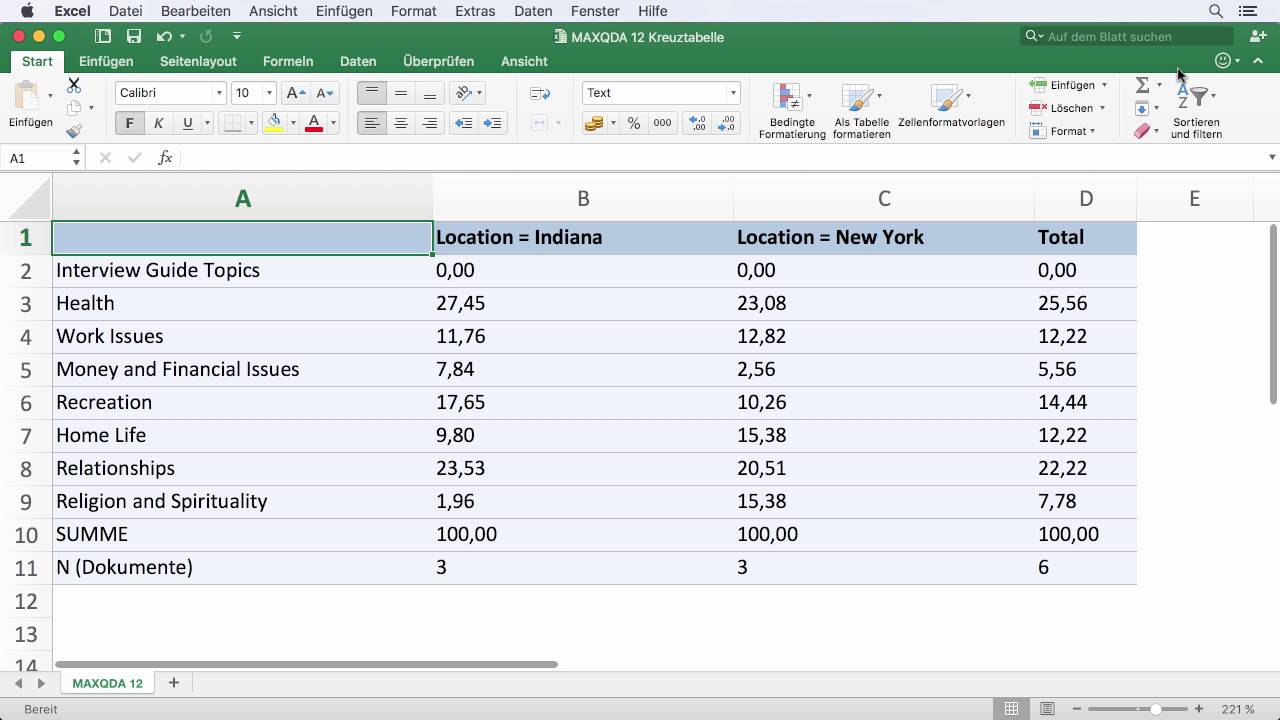
Task: Toggle left text alignment
Action: tap(372, 123)
